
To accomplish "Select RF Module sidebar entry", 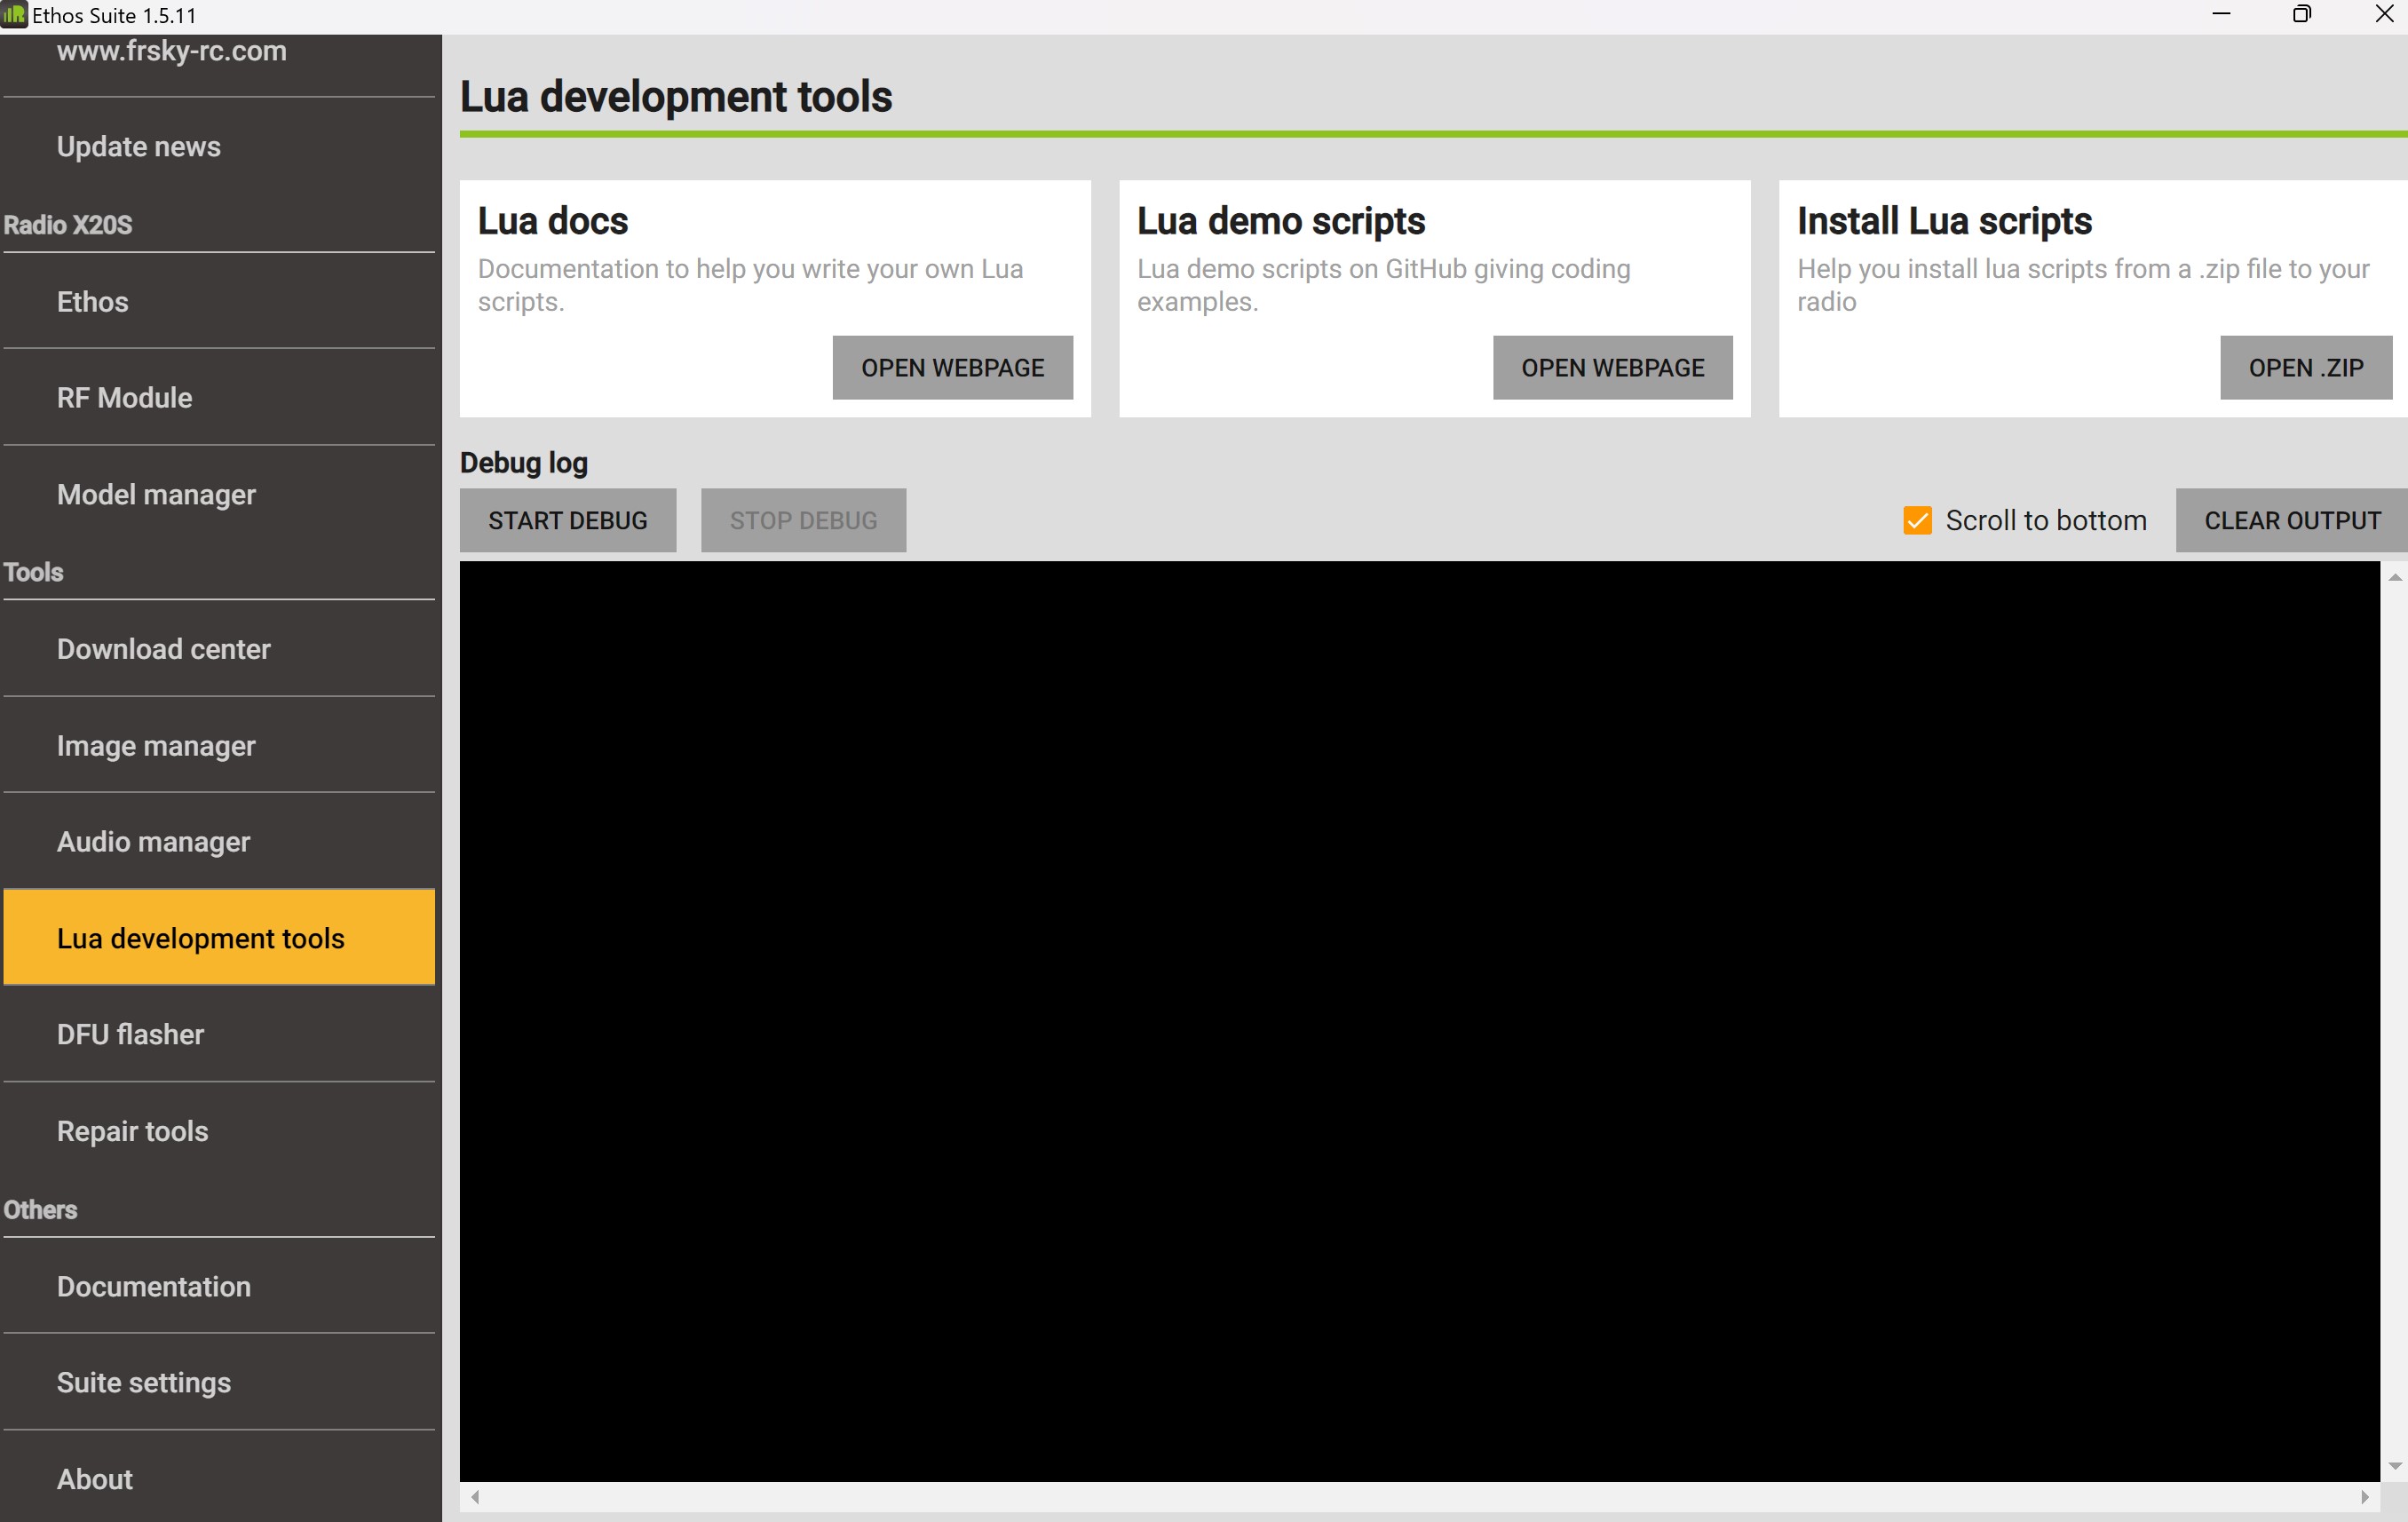I will 124,397.
